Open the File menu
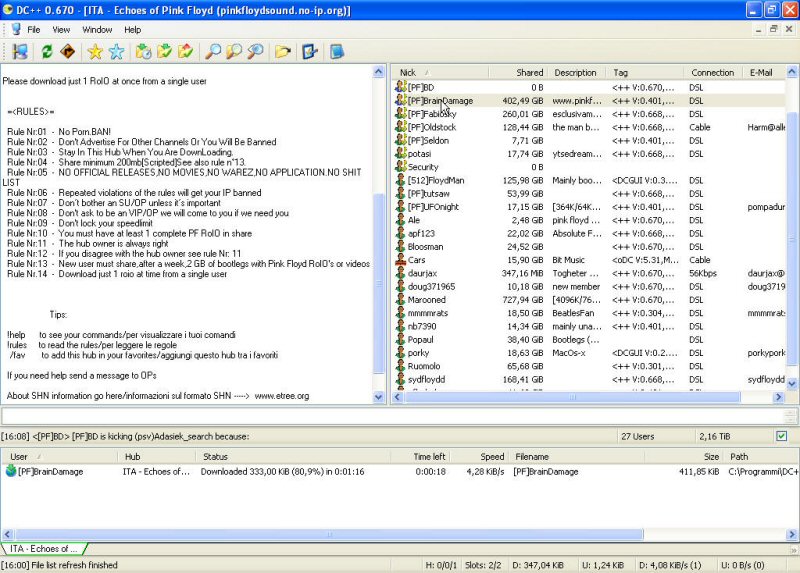Screen dimensions: 800x573 tap(34, 30)
